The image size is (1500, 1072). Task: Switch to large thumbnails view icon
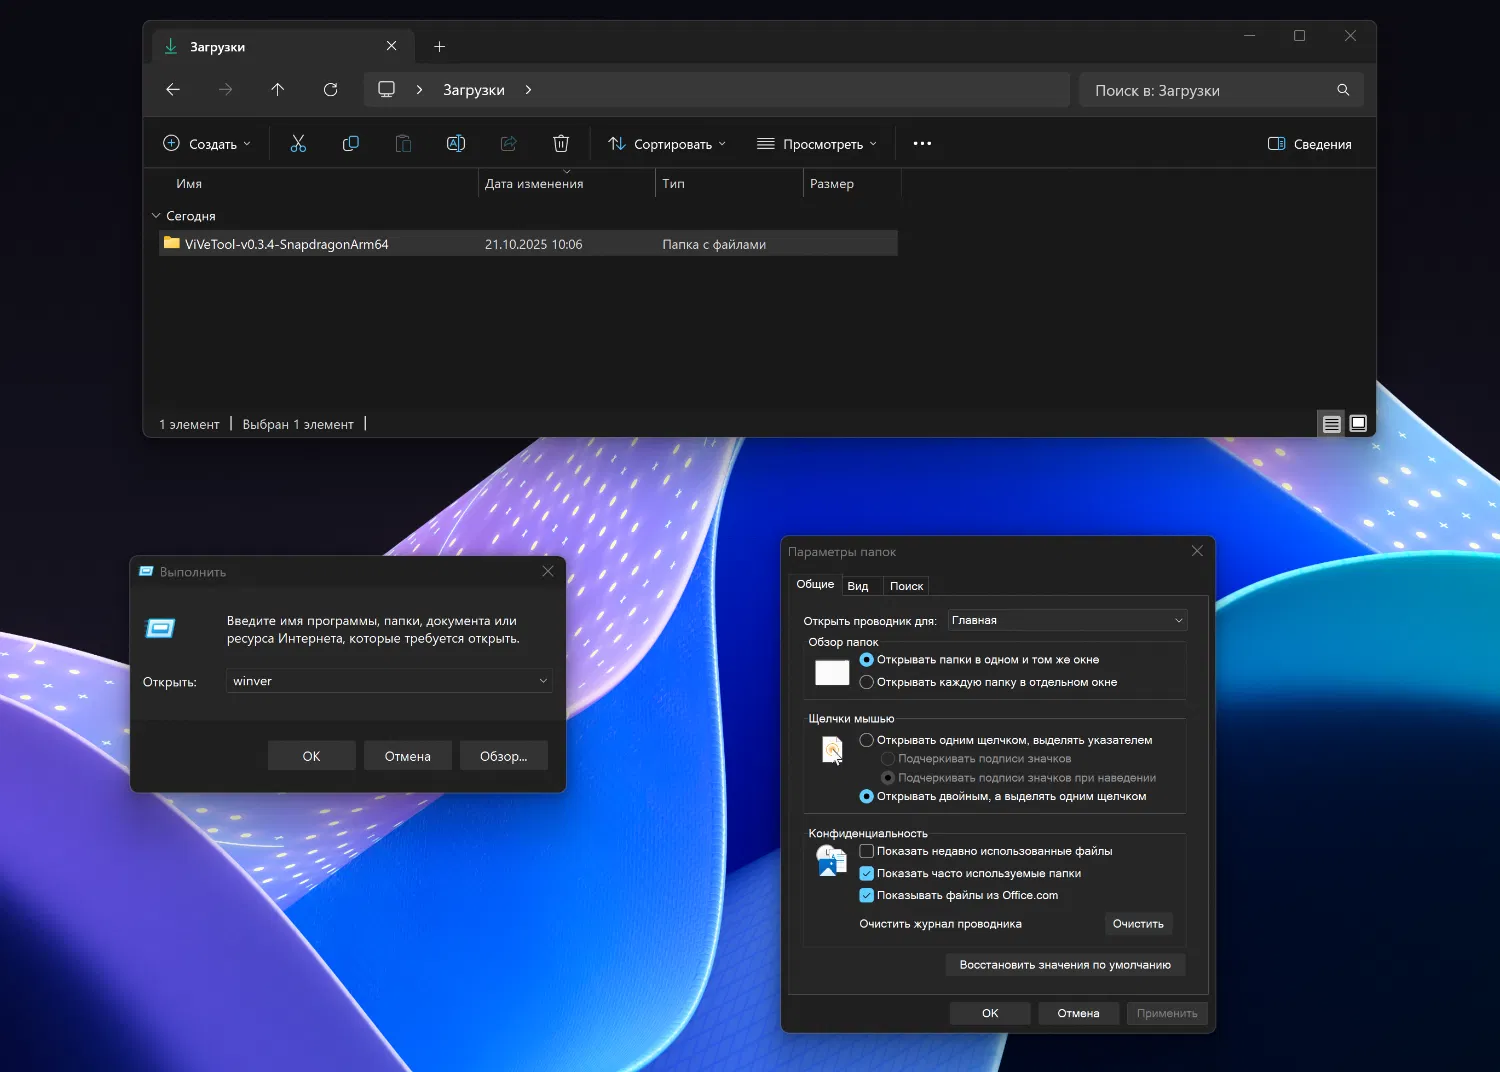pyautogui.click(x=1358, y=424)
